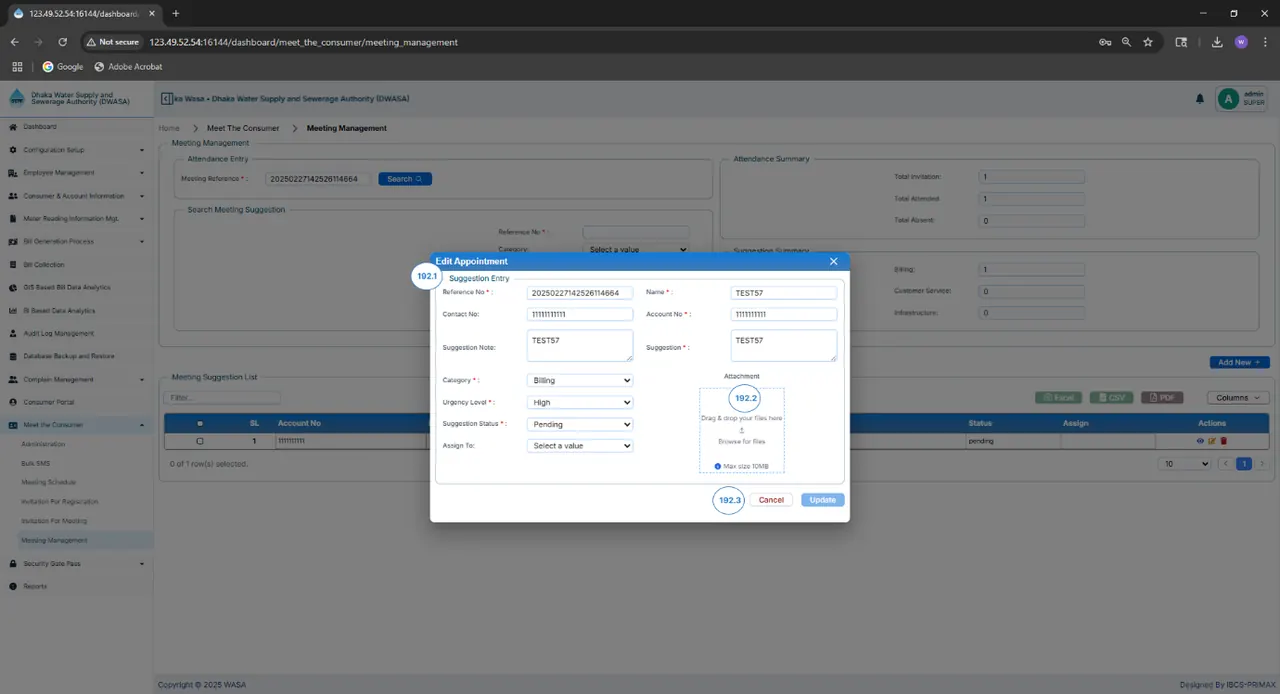Screen dimensions: 1280x694
Task: Close the Edit Appointment dialog with X
Action: (x=834, y=261)
